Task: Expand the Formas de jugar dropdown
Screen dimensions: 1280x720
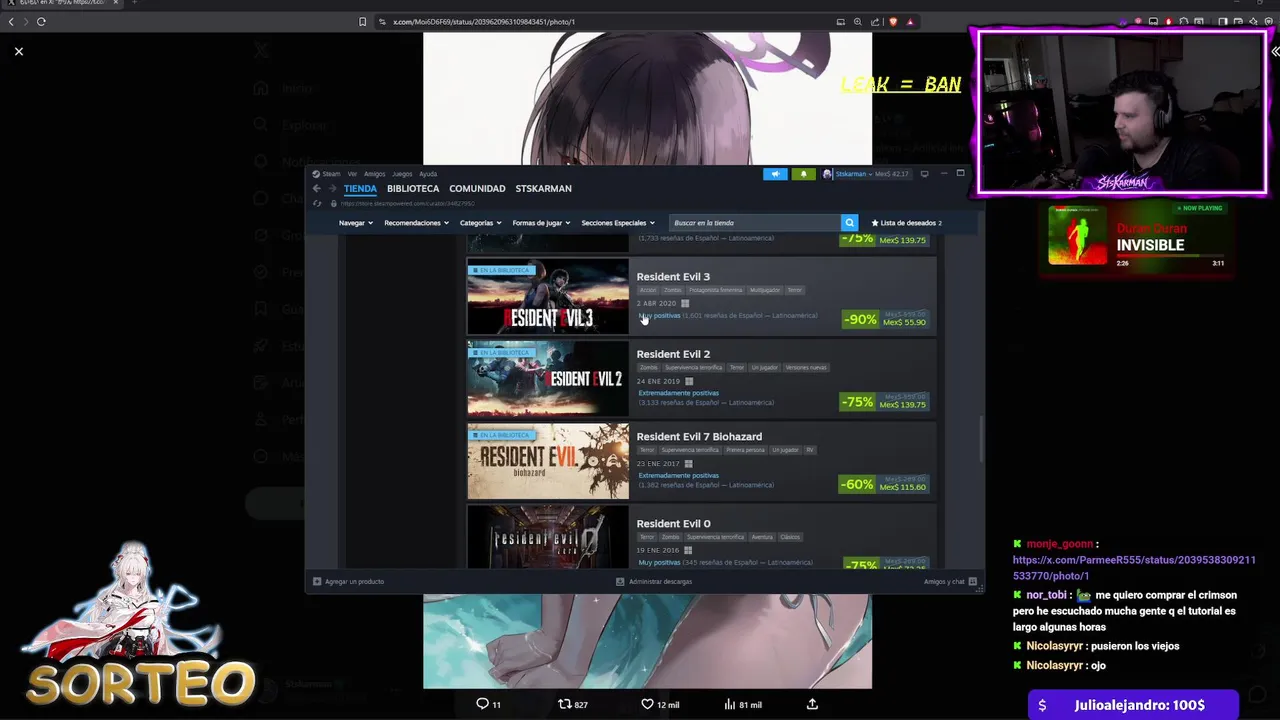Action: (x=541, y=223)
